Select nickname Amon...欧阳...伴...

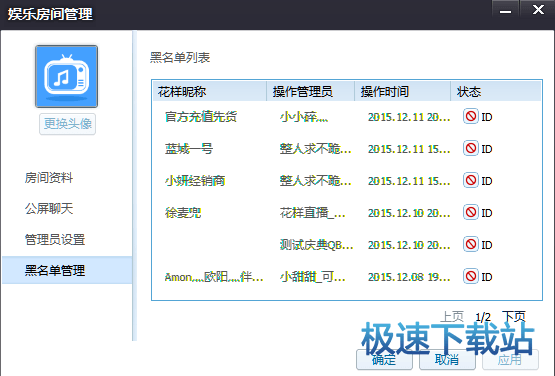214,277
